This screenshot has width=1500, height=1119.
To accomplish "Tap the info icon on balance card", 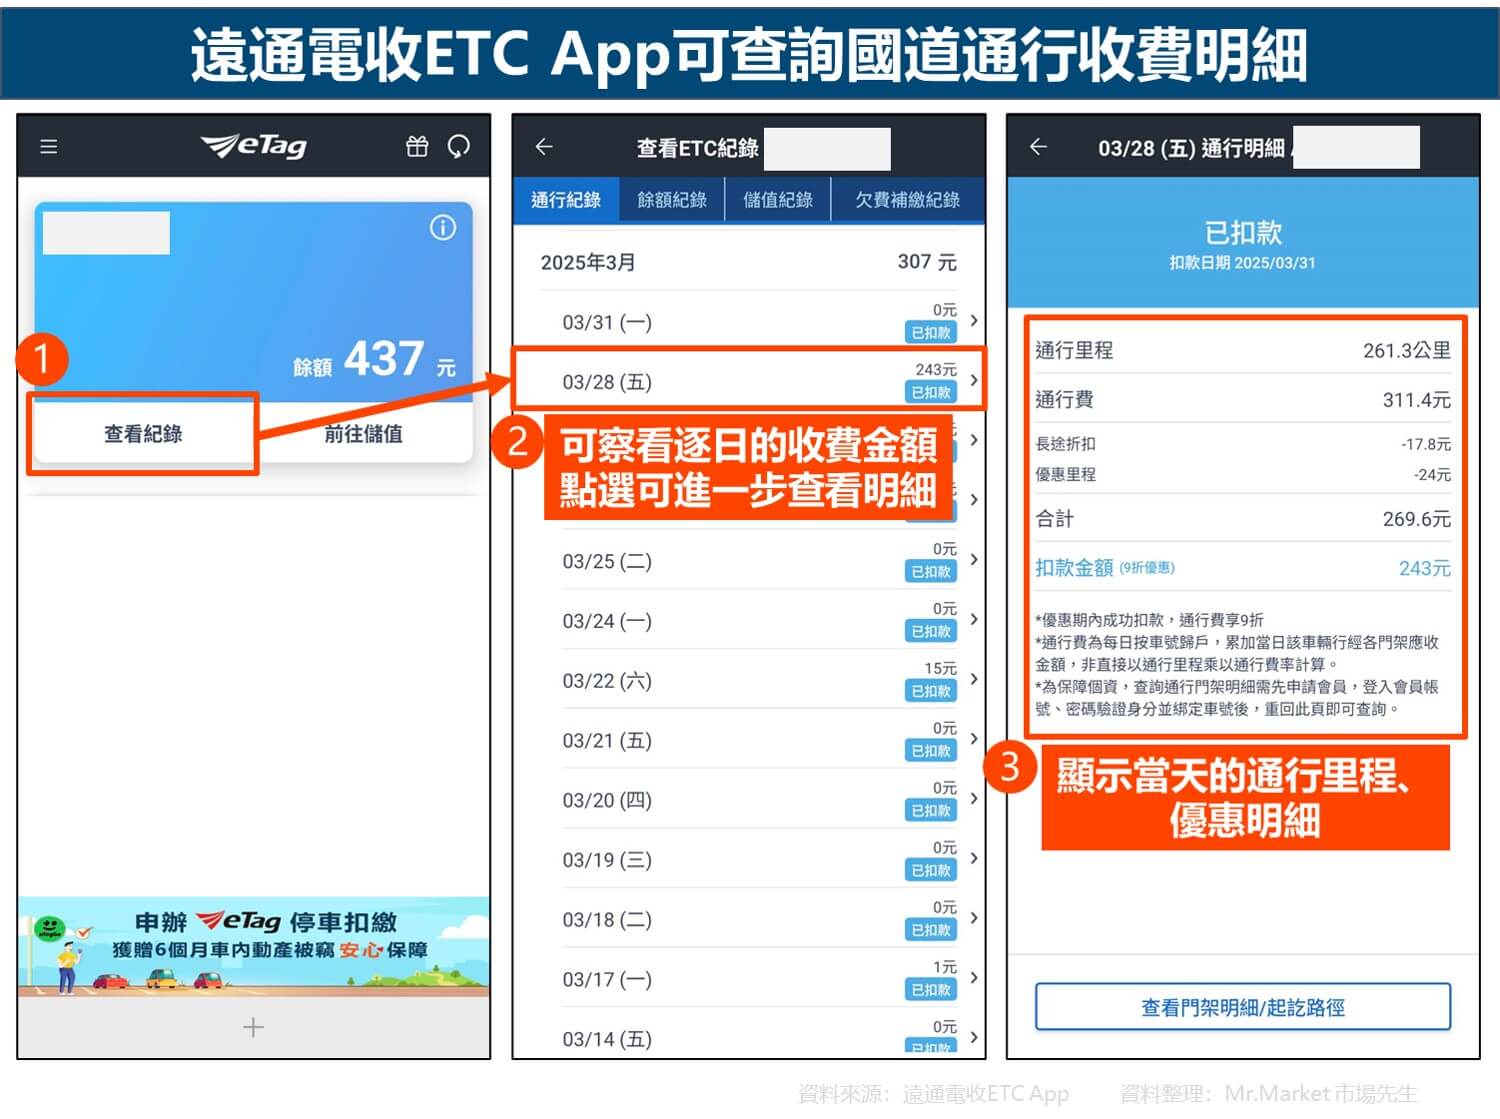I will click(443, 228).
